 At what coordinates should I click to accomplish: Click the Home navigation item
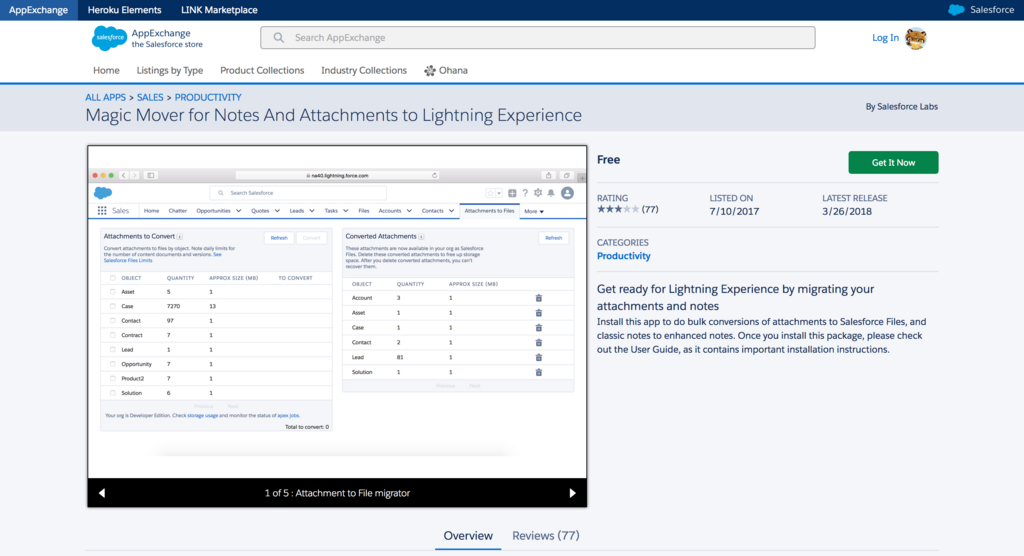tap(106, 71)
